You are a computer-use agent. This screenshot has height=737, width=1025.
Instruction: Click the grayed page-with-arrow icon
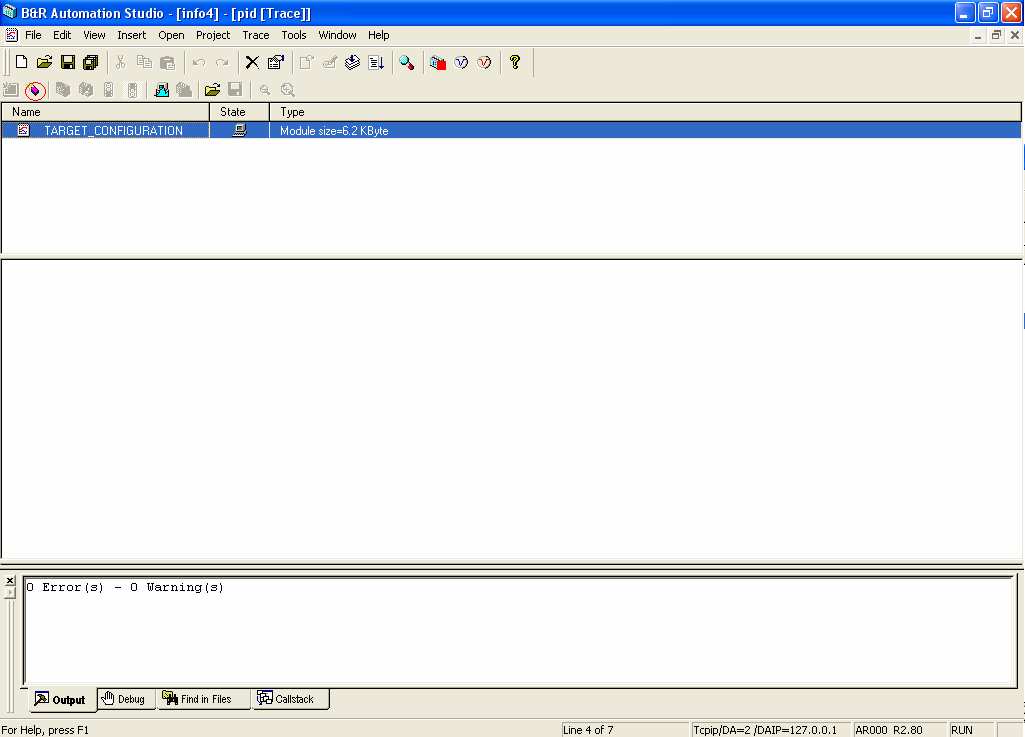tap(306, 62)
